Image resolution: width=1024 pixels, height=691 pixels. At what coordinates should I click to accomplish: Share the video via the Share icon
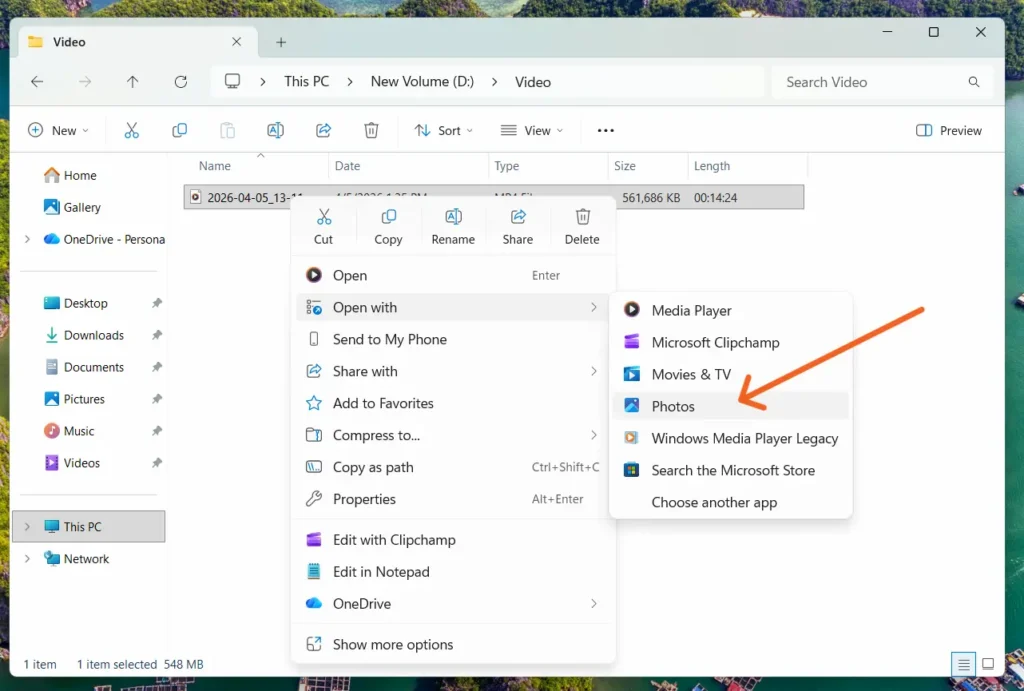[517, 222]
